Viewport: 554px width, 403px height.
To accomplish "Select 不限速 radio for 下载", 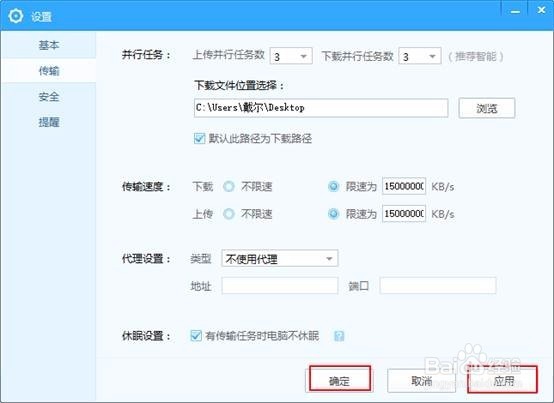I will pyautogui.click(x=229, y=186).
